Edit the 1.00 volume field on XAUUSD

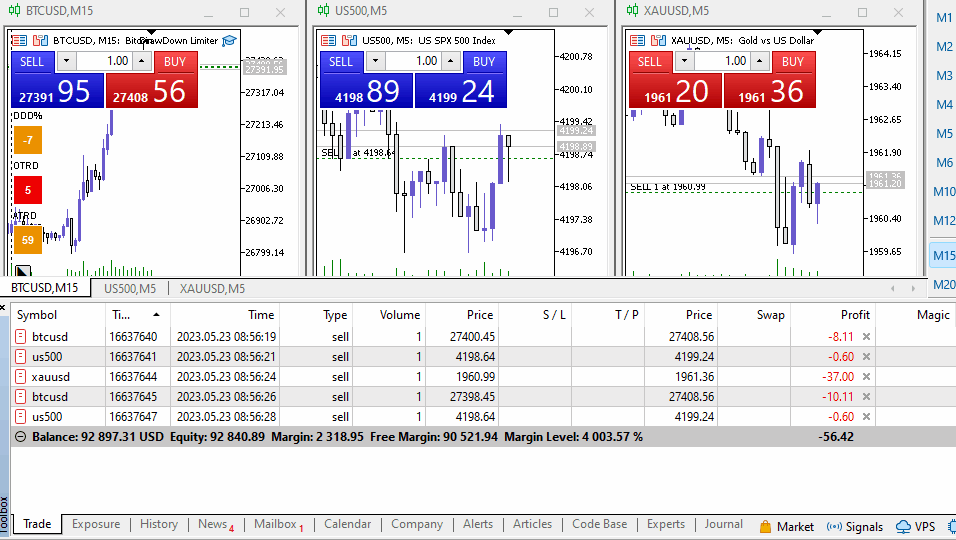pyautogui.click(x=722, y=61)
